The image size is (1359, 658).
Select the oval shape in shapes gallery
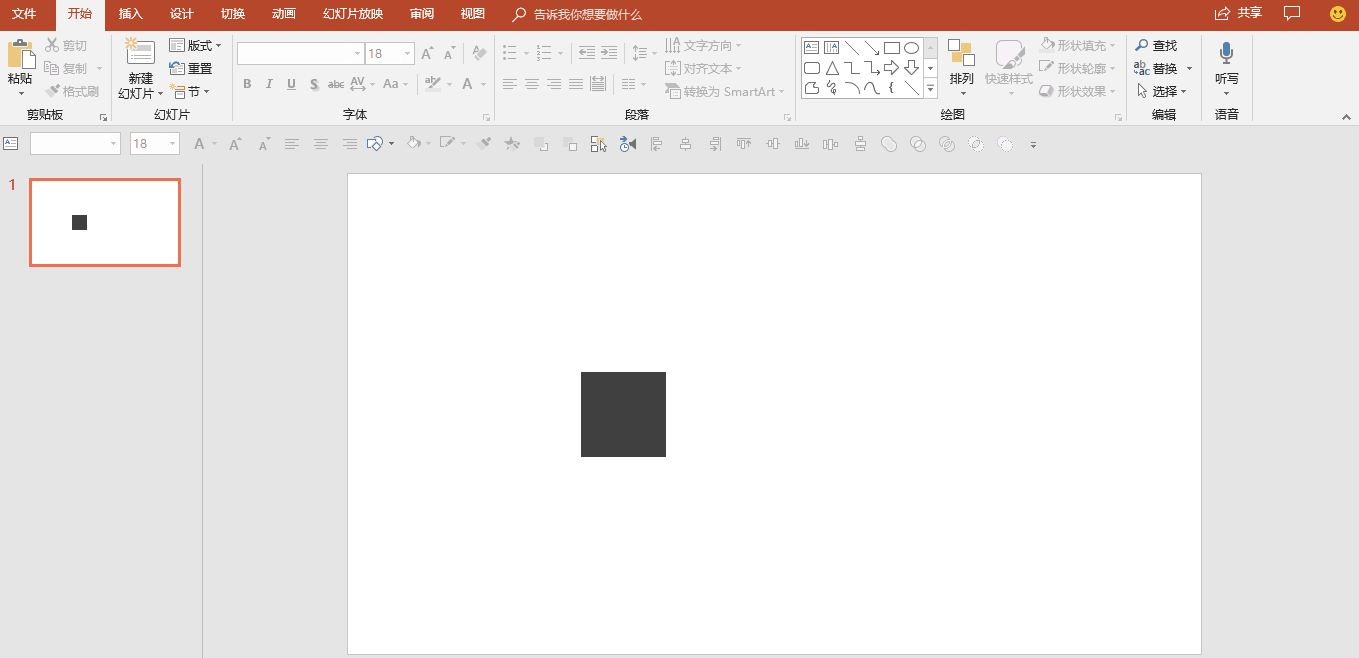point(911,48)
